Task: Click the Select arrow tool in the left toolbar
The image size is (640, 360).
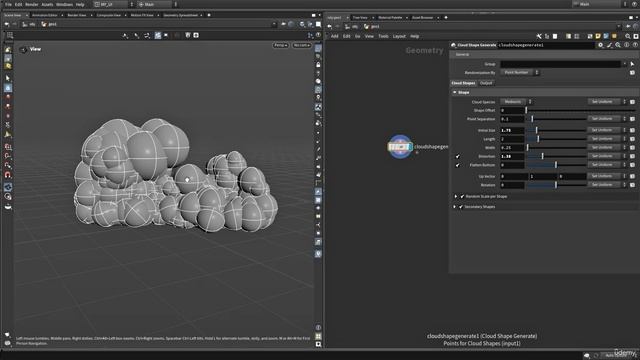Action: pyautogui.click(x=8, y=78)
